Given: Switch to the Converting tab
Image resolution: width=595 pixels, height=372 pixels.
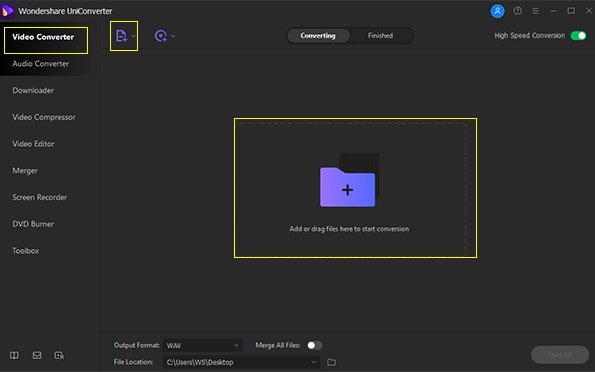Looking at the screenshot, I should click(x=318, y=36).
